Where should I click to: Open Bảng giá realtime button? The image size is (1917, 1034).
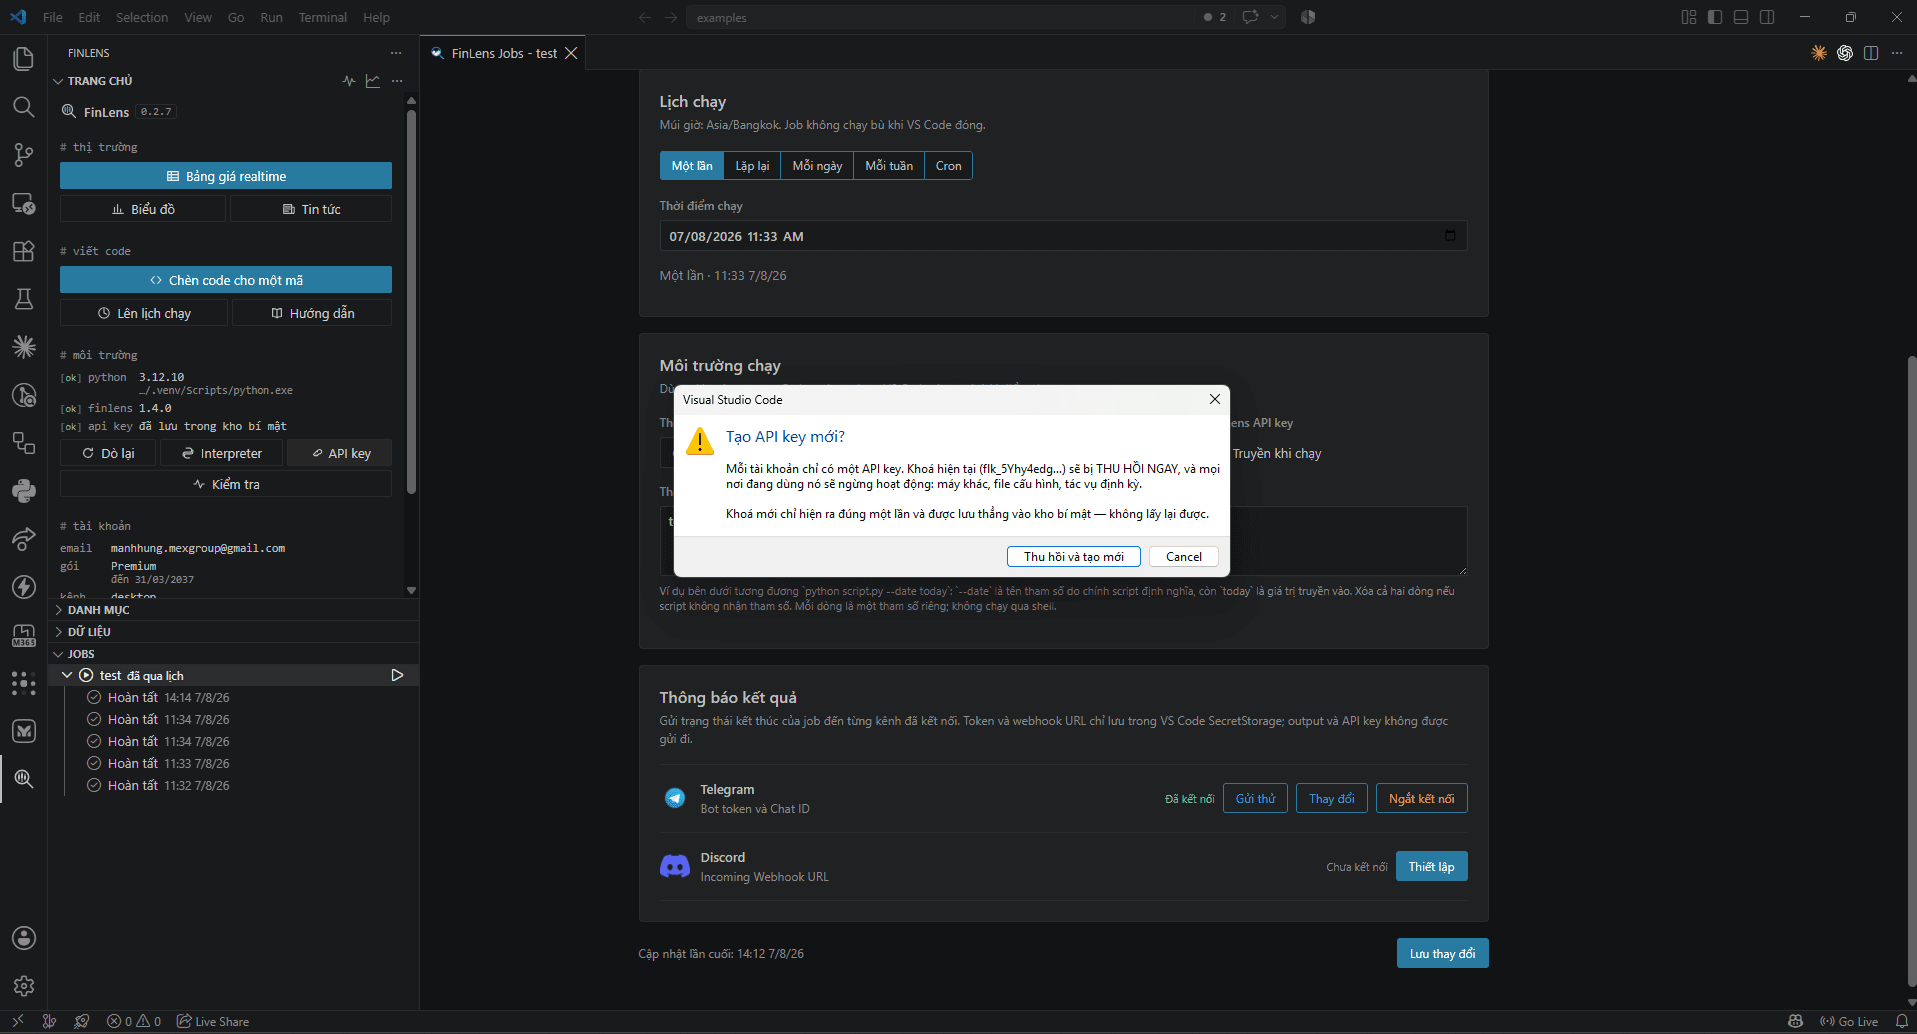(226, 176)
